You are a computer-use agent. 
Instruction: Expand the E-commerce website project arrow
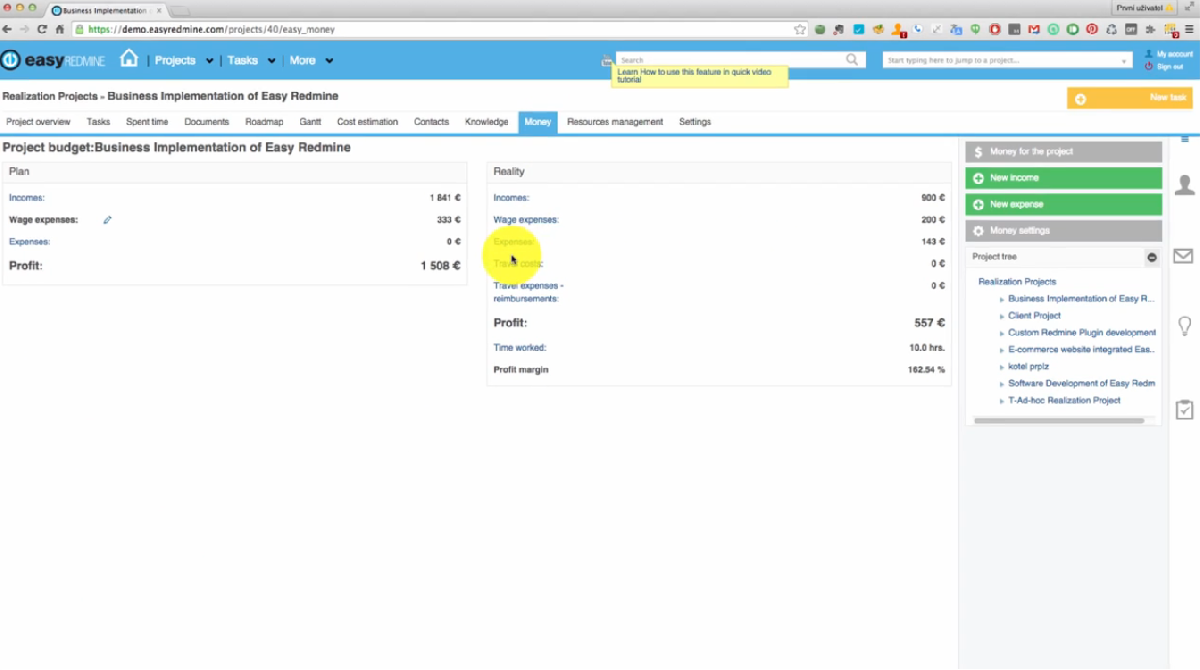coord(1002,350)
